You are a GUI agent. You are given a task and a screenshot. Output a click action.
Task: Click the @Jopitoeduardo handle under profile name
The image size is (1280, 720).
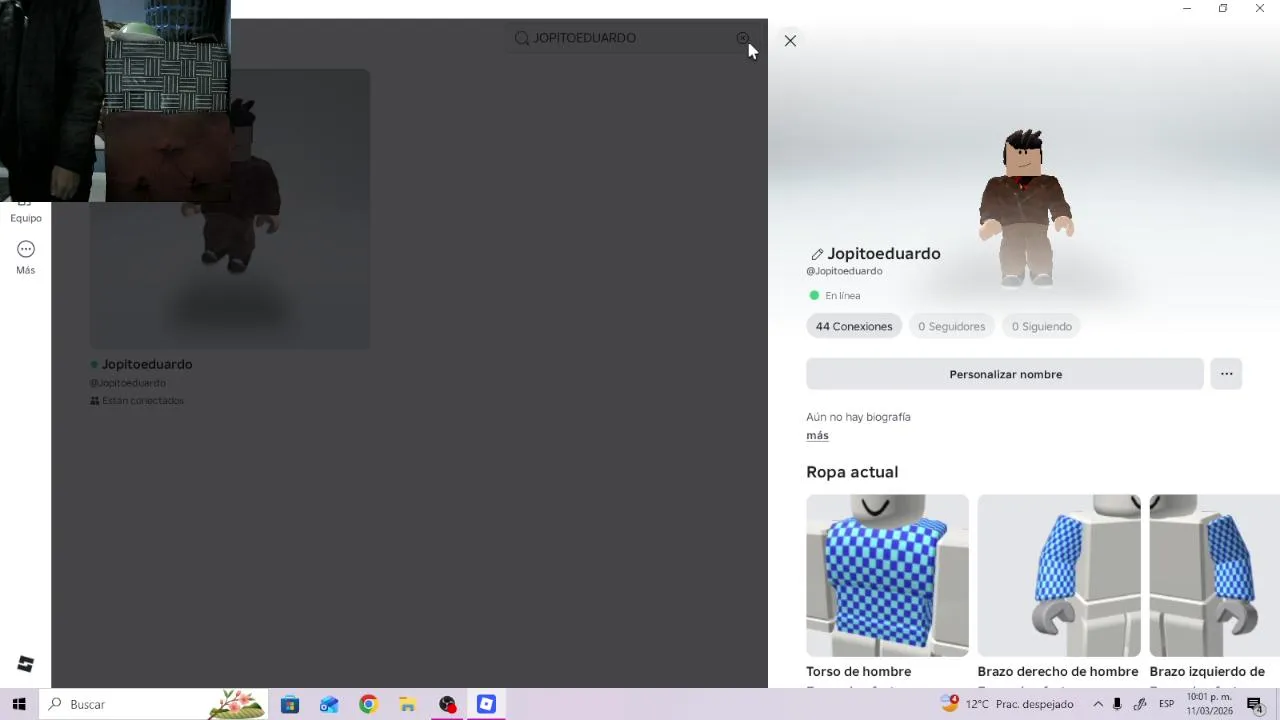(844, 271)
